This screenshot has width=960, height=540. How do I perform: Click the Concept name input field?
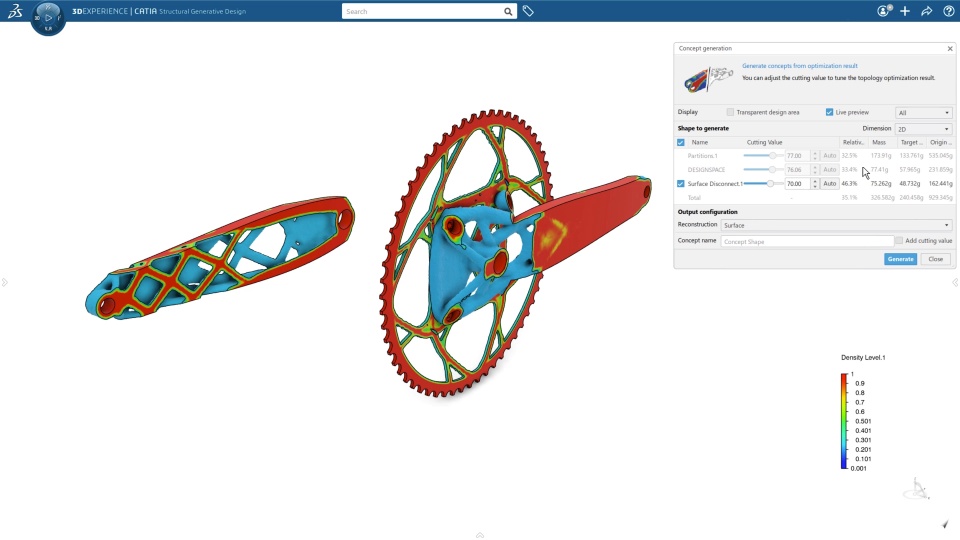pos(807,241)
